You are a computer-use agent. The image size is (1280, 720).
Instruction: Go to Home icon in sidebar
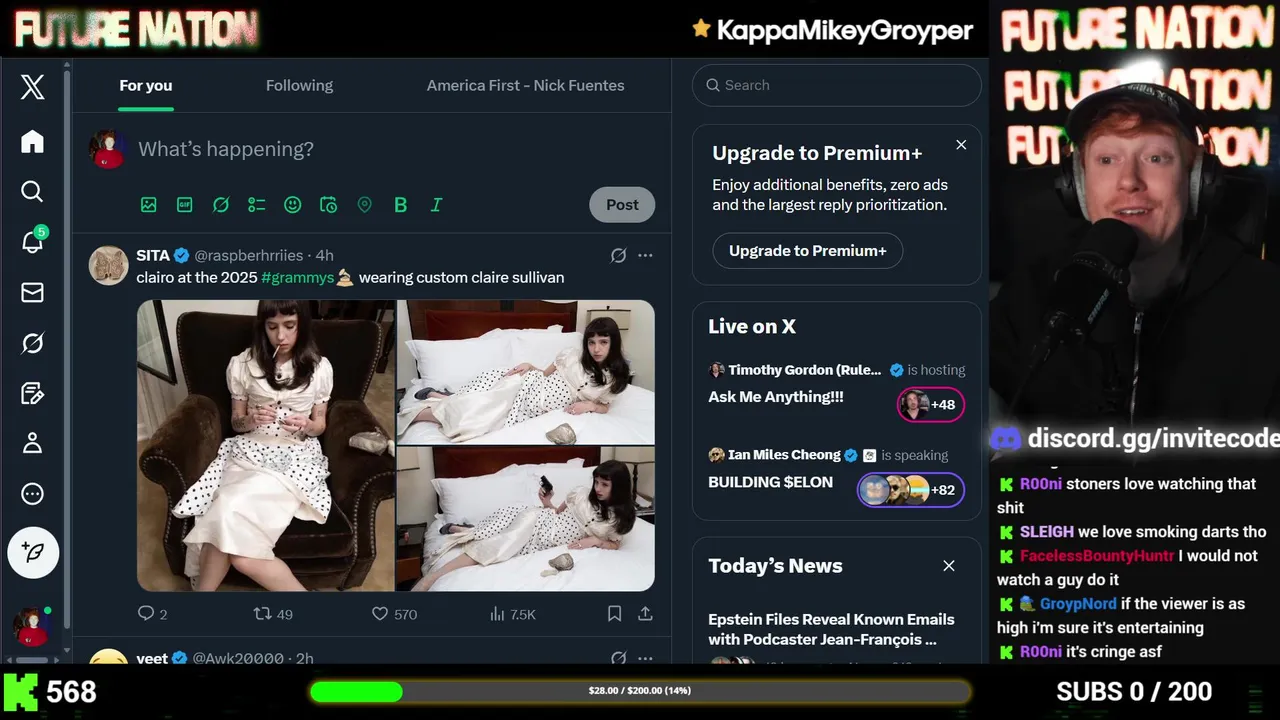(32, 141)
